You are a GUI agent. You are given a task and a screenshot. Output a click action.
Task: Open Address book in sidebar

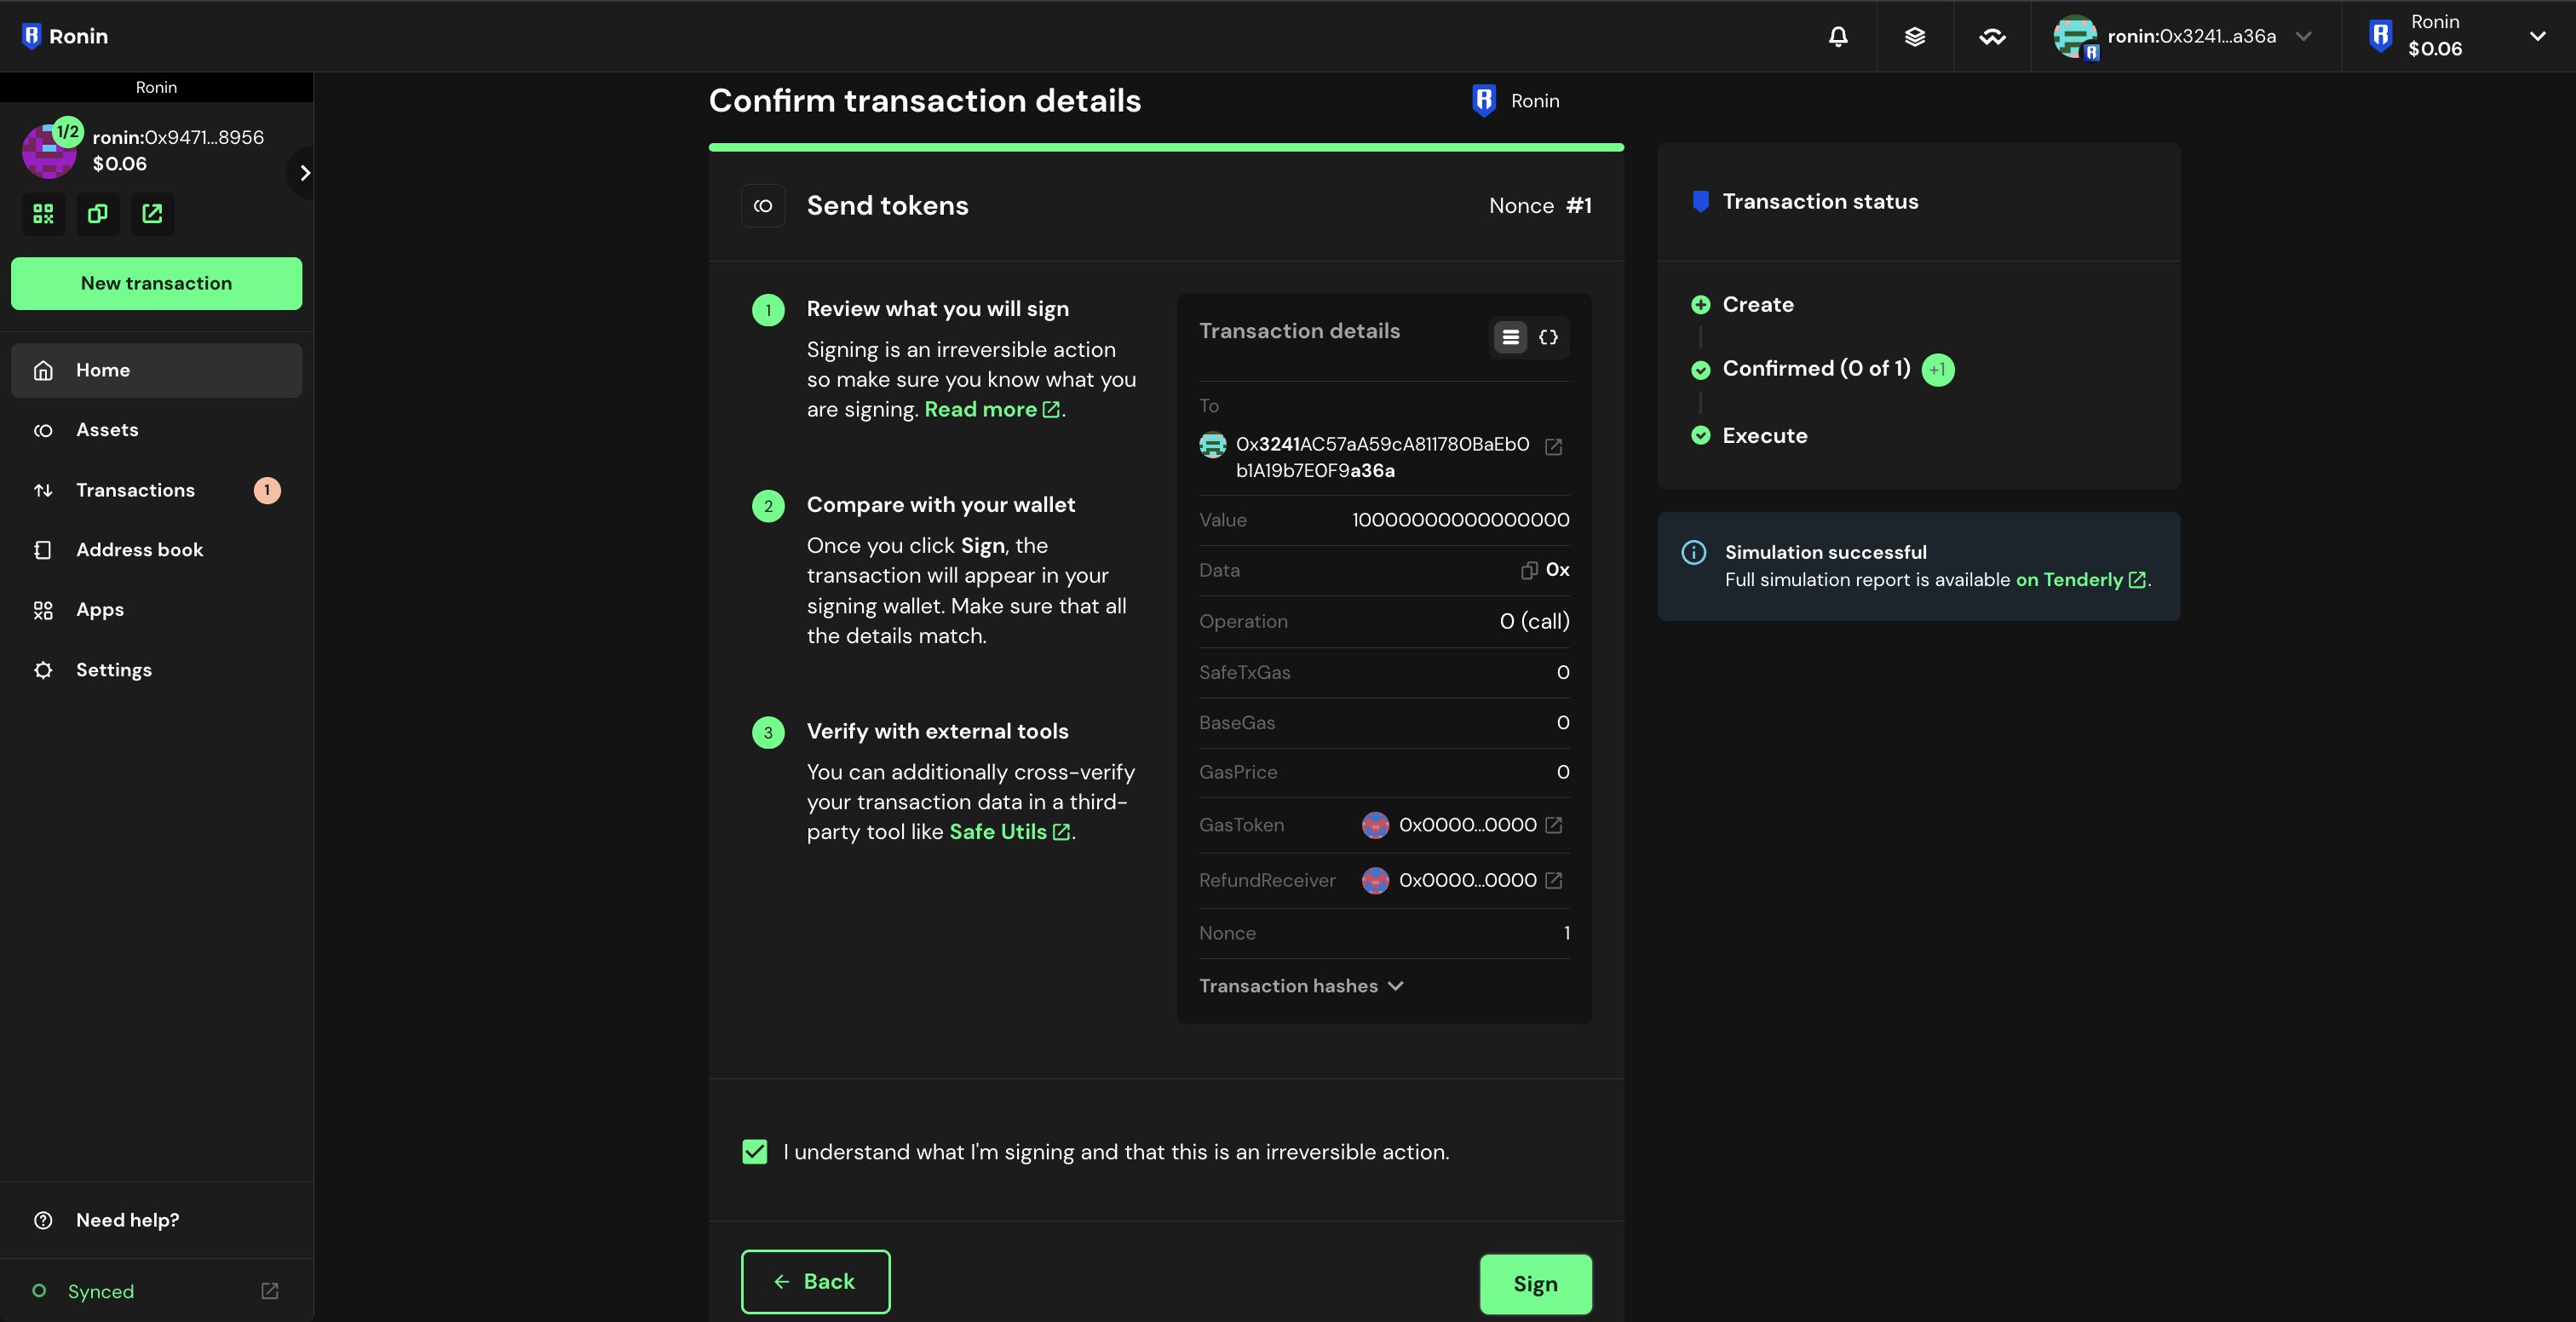pos(156,550)
